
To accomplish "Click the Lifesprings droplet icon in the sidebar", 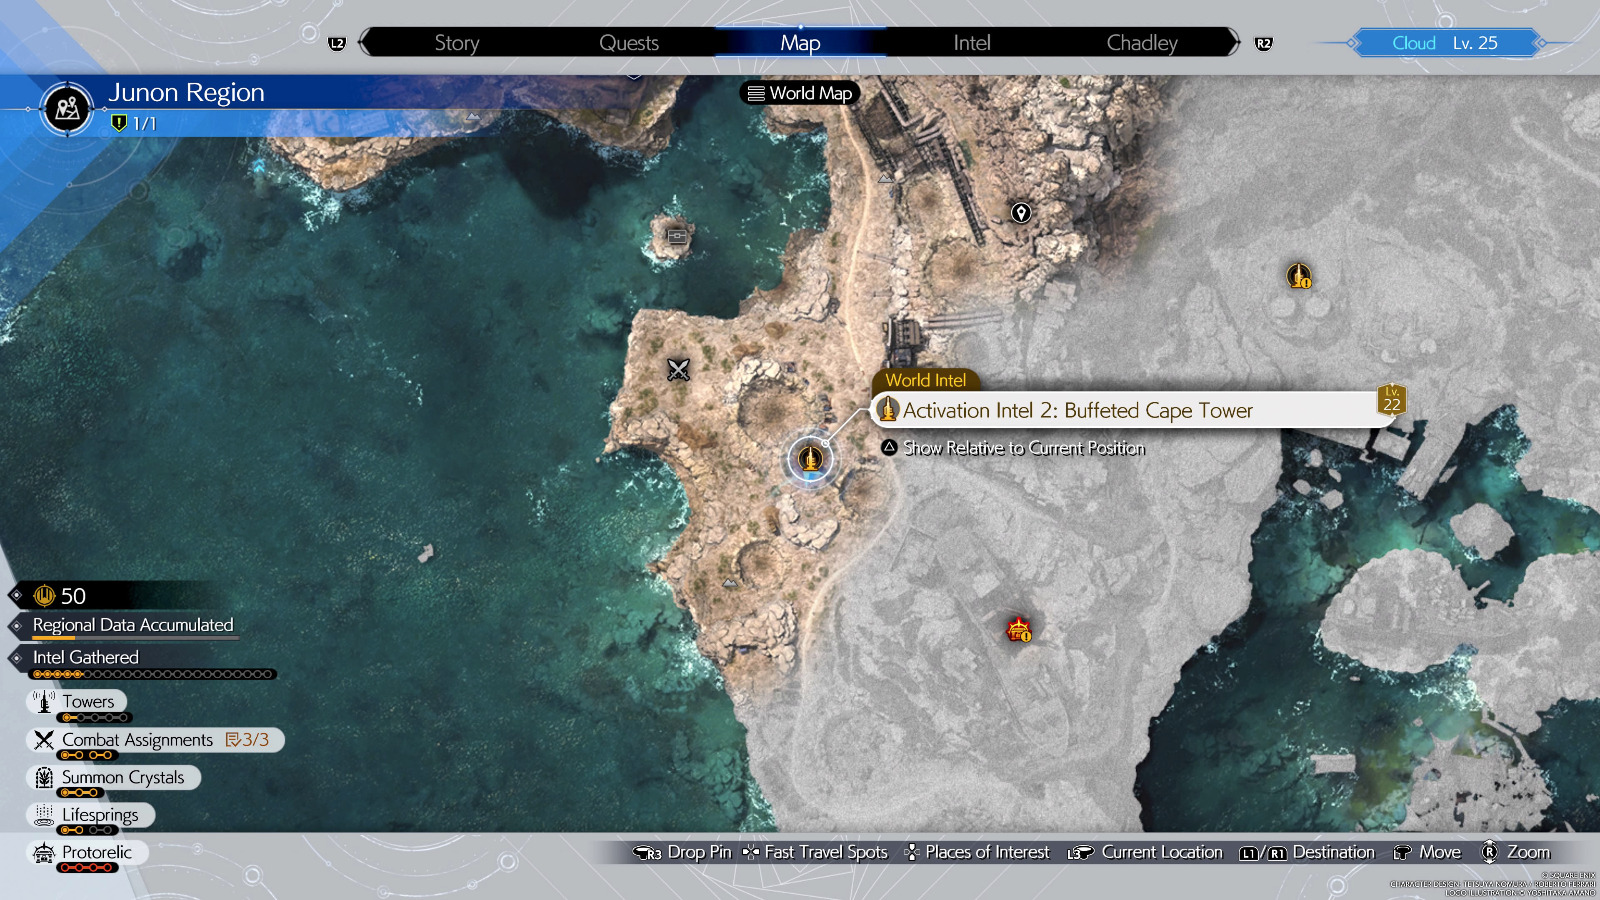I will coord(42,815).
